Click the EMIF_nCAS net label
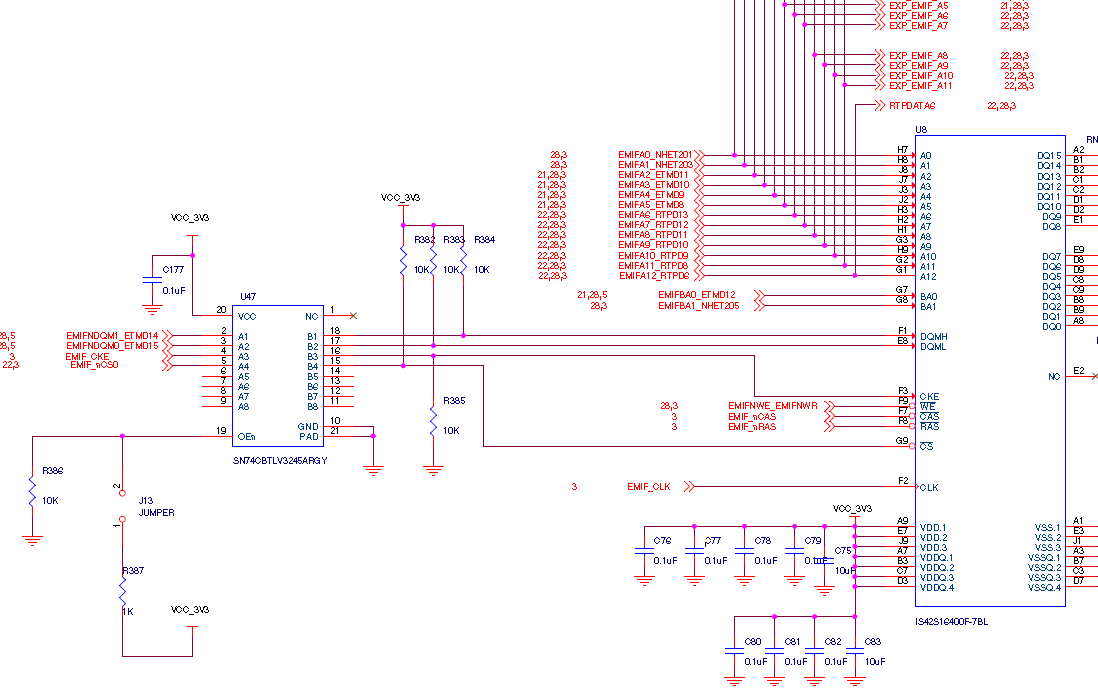 (752, 417)
